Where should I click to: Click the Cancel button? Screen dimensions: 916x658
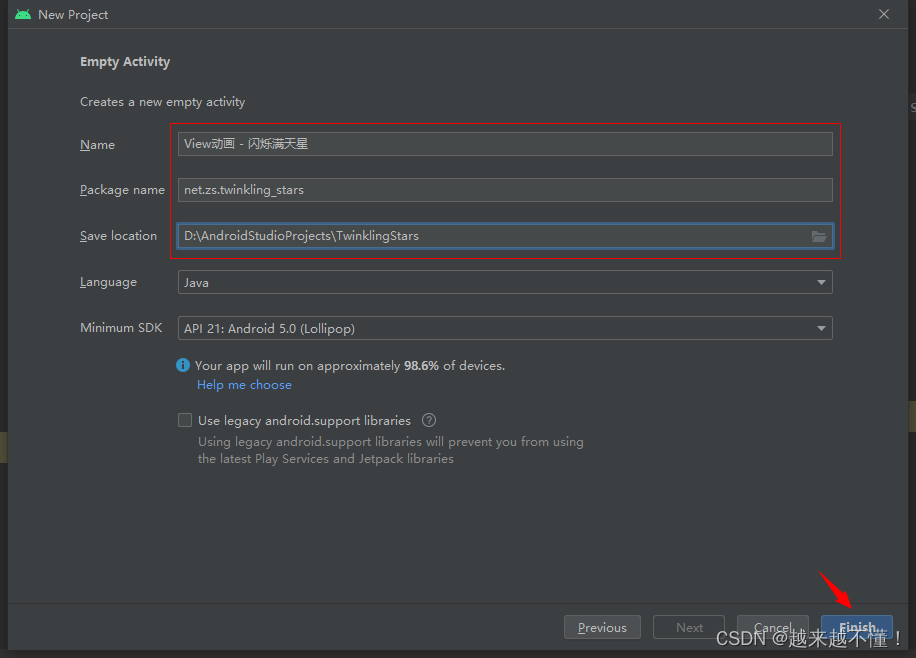click(x=772, y=627)
